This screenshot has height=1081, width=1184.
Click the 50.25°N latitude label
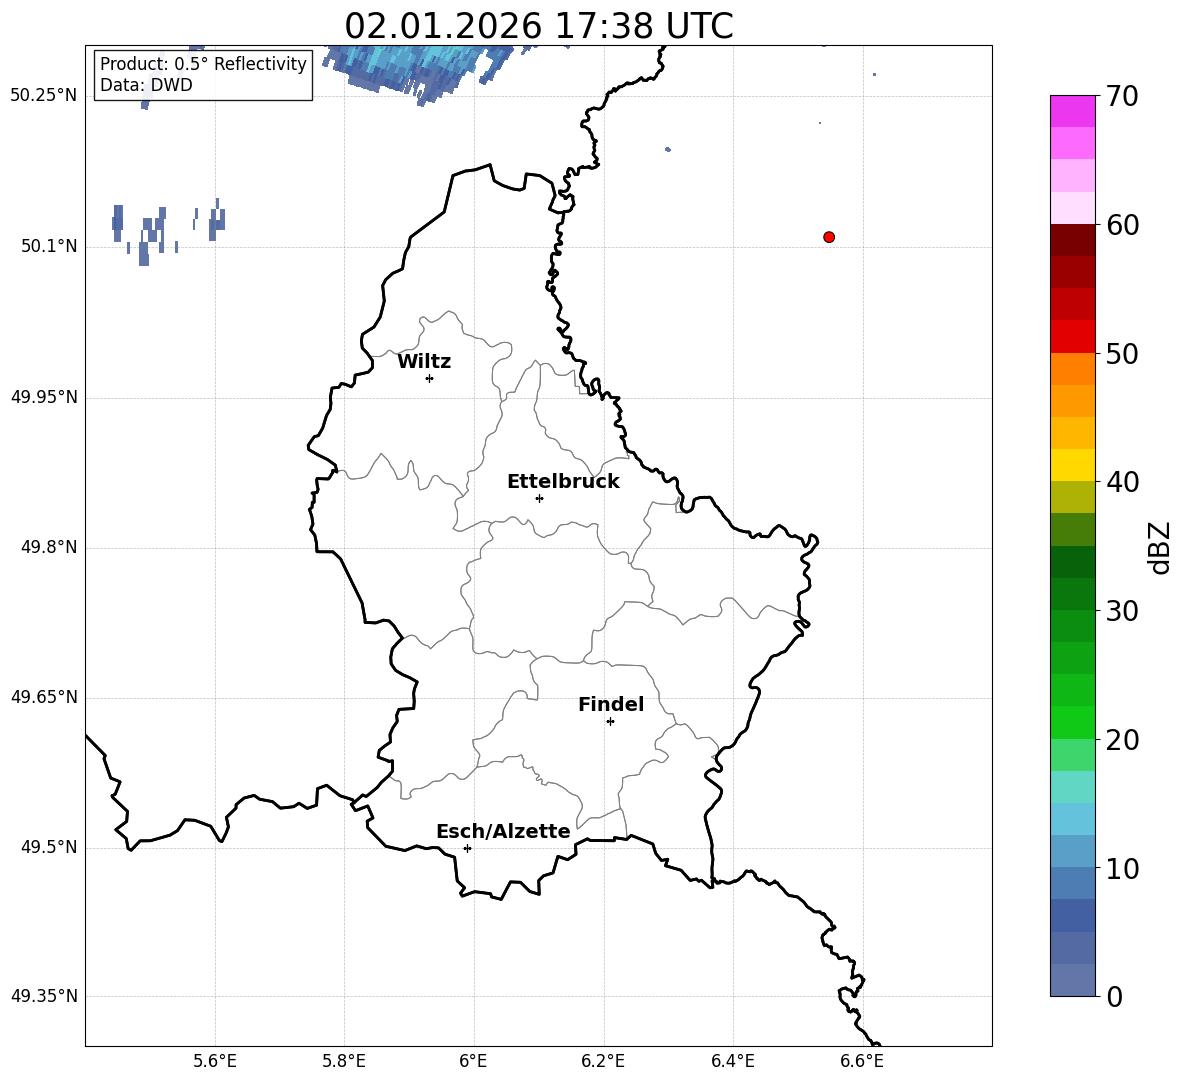[x=44, y=96]
